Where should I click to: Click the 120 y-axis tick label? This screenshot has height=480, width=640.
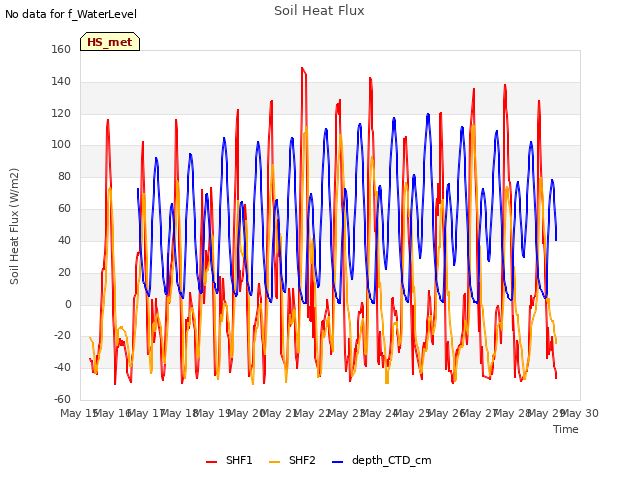click(x=61, y=113)
